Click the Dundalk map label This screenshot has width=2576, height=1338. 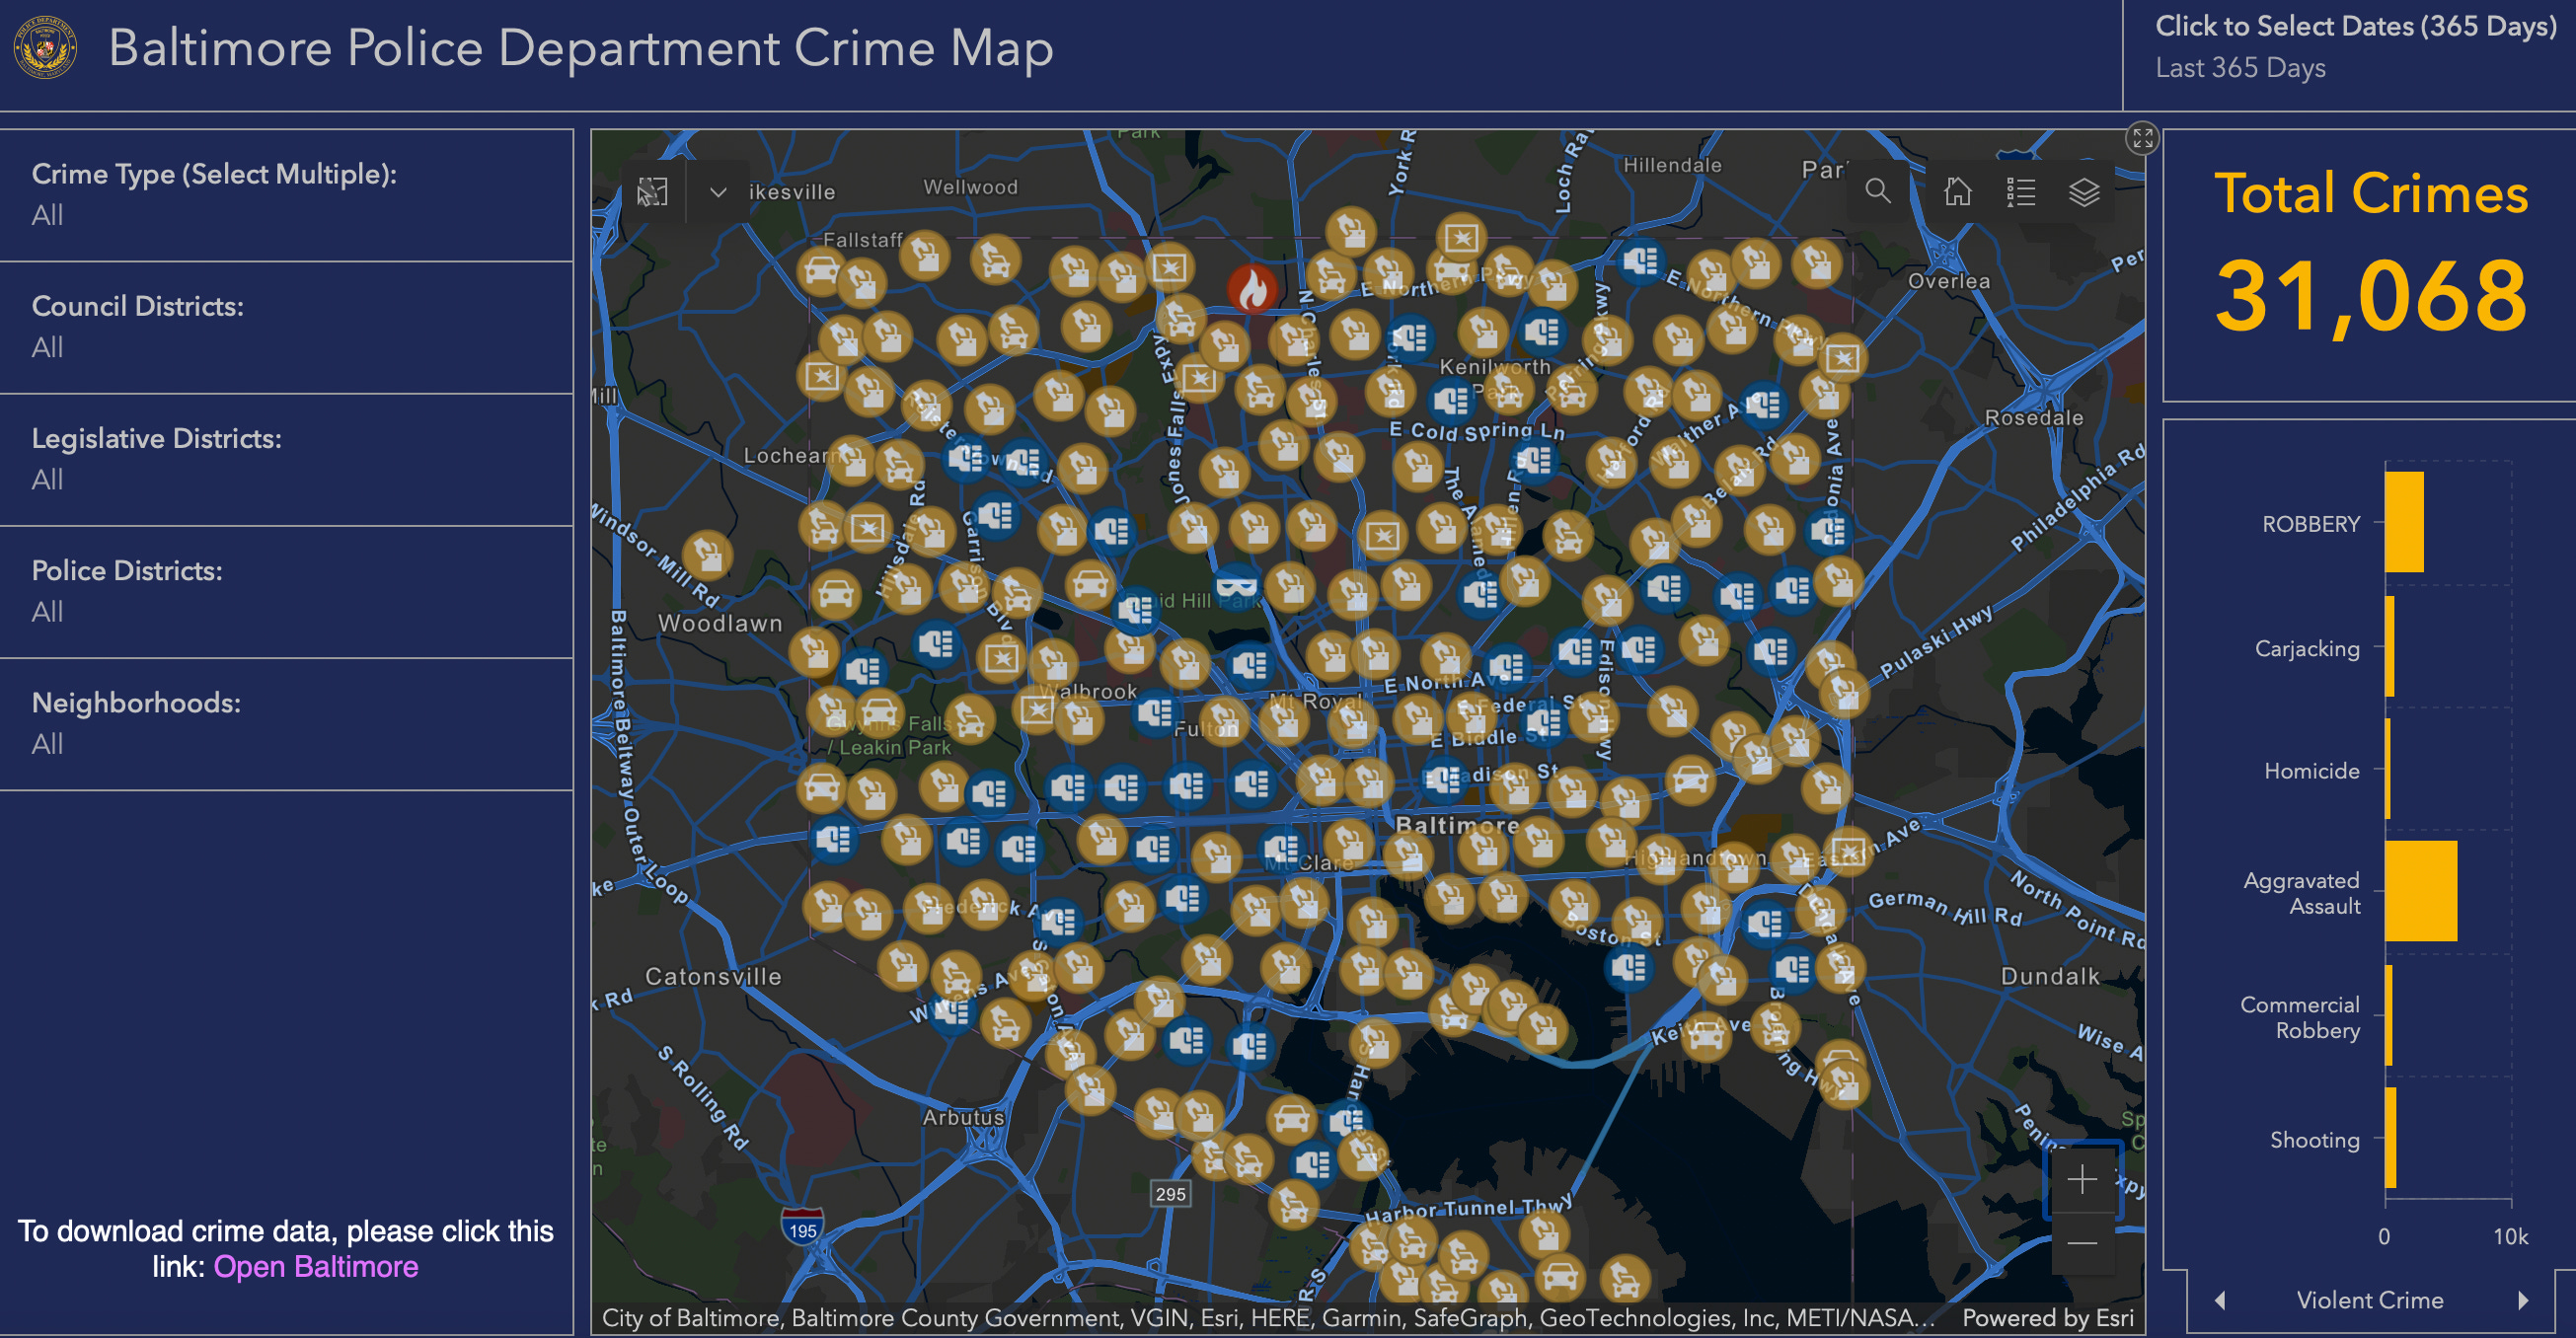click(x=2050, y=976)
